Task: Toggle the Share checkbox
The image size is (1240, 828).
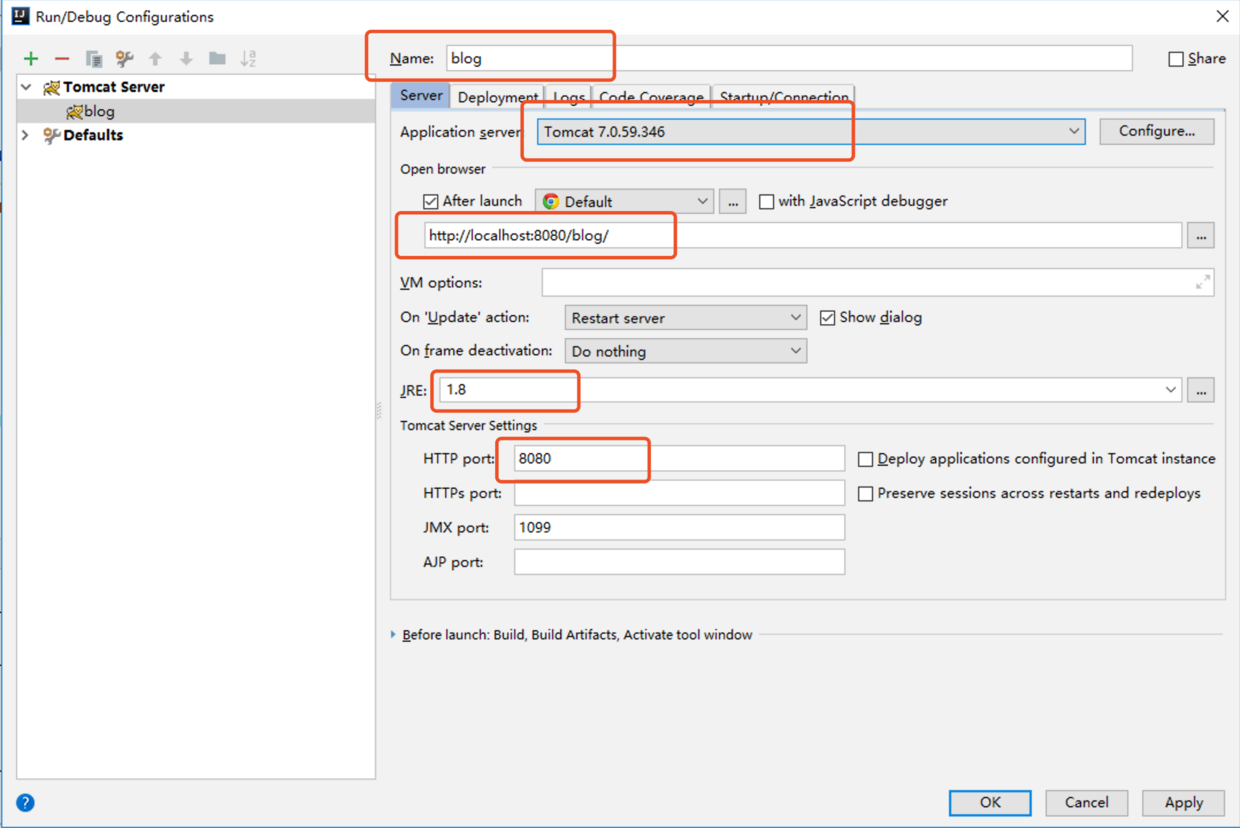Action: coord(1176,59)
